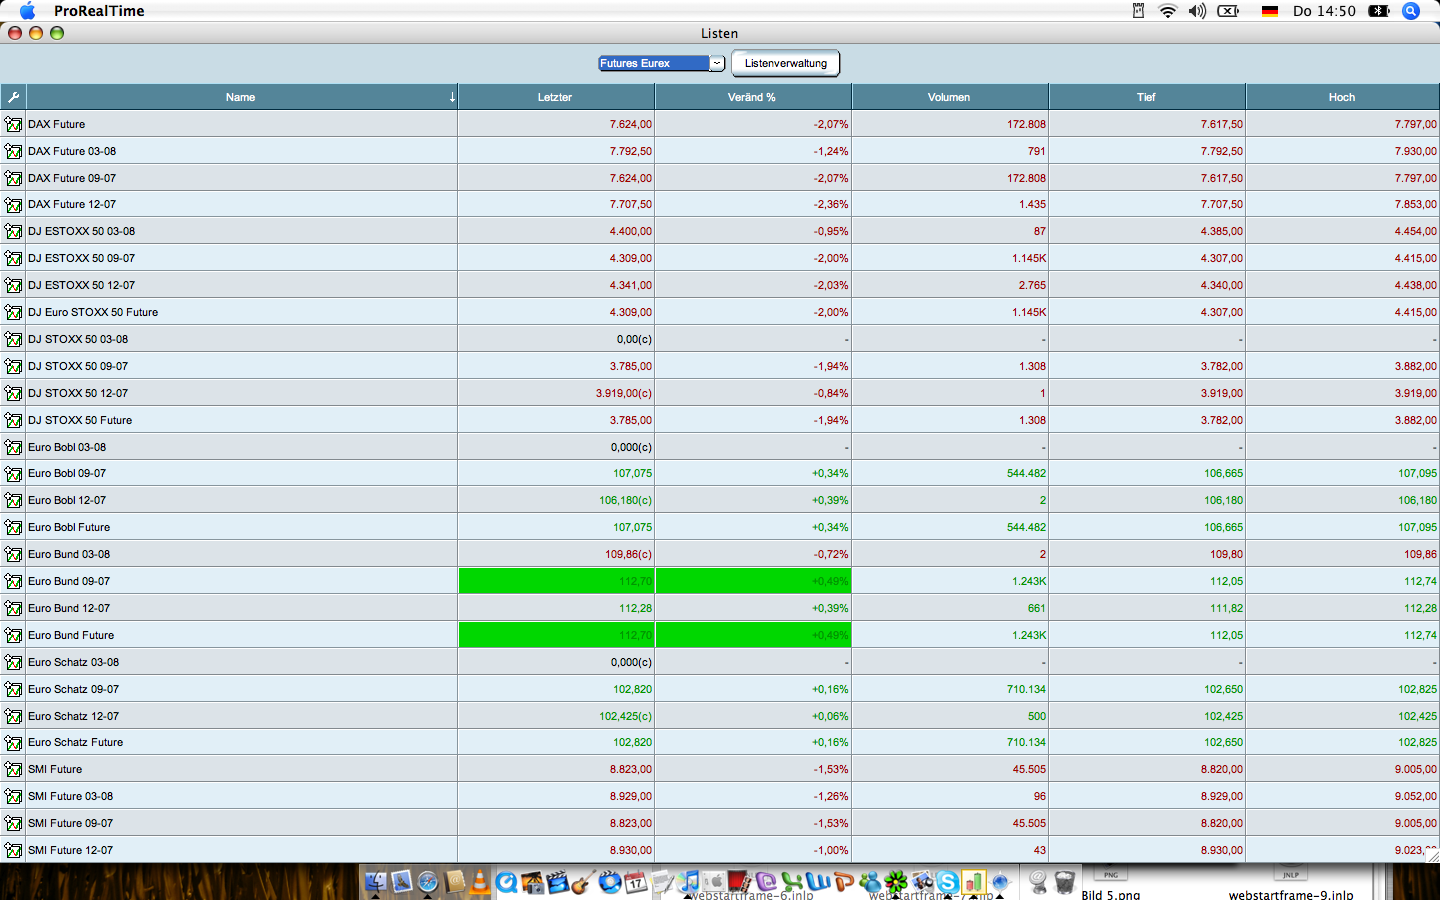Open chart icon for Euro Bund 03-08
The height and width of the screenshot is (900, 1440).
click(13, 555)
